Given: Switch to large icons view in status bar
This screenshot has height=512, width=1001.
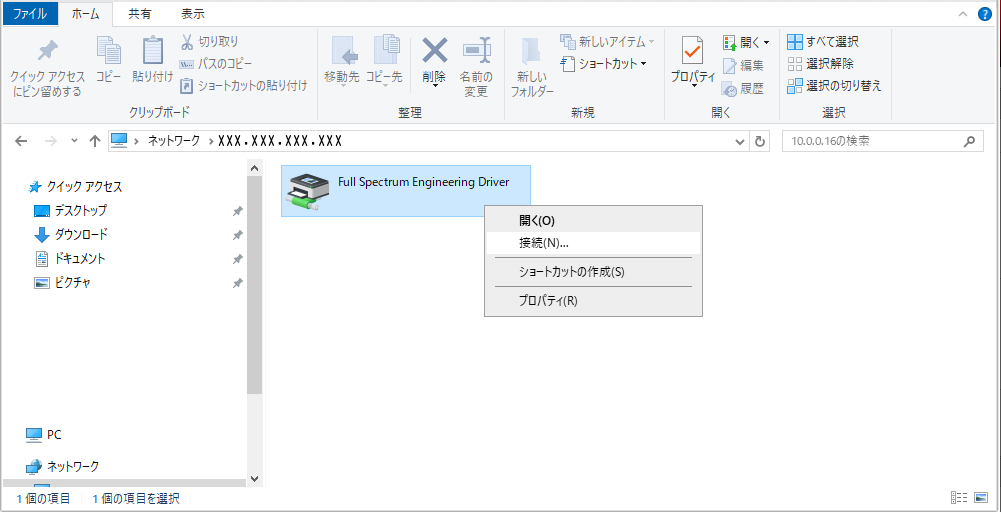Looking at the screenshot, I should [x=980, y=498].
